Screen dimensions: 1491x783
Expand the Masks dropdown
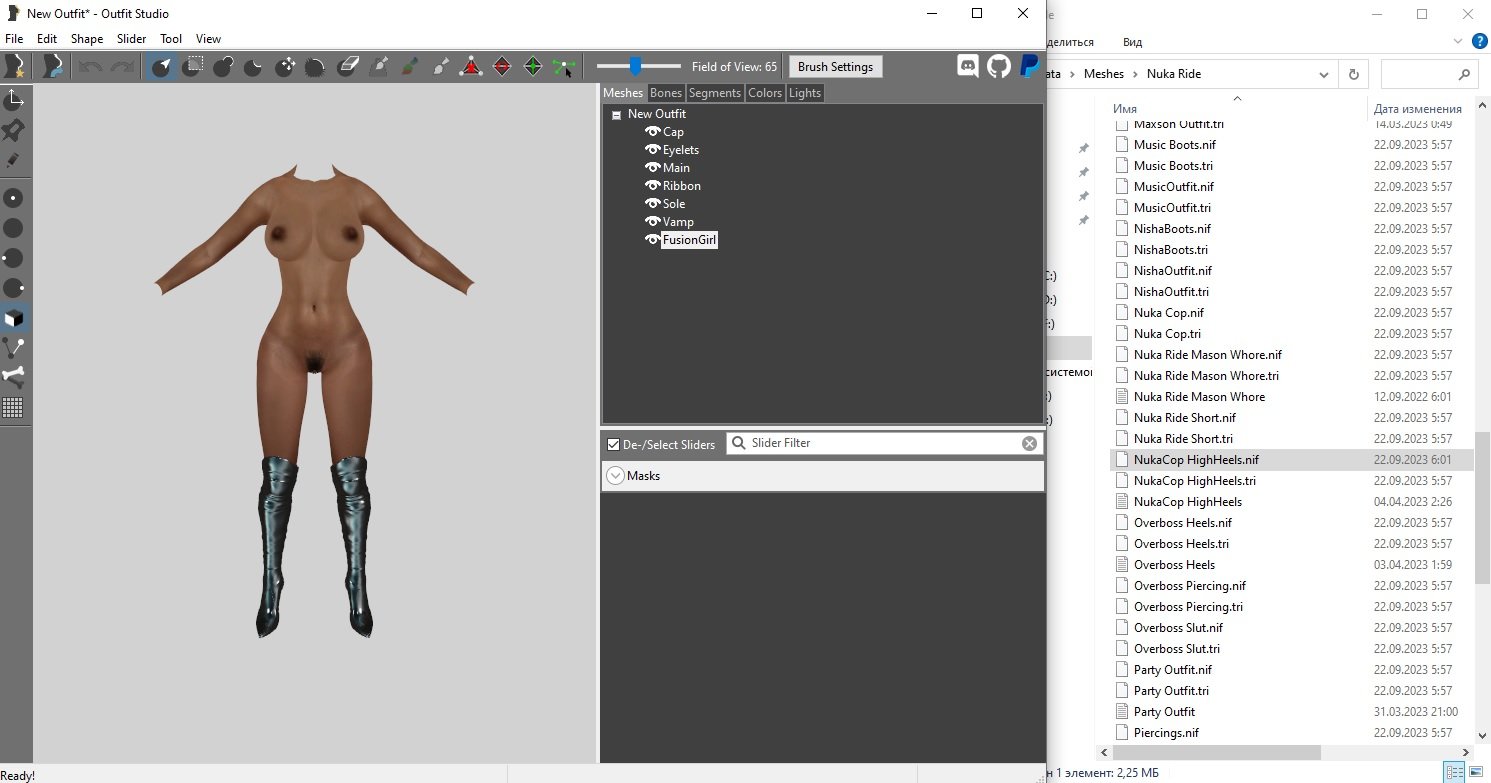click(x=616, y=476)
